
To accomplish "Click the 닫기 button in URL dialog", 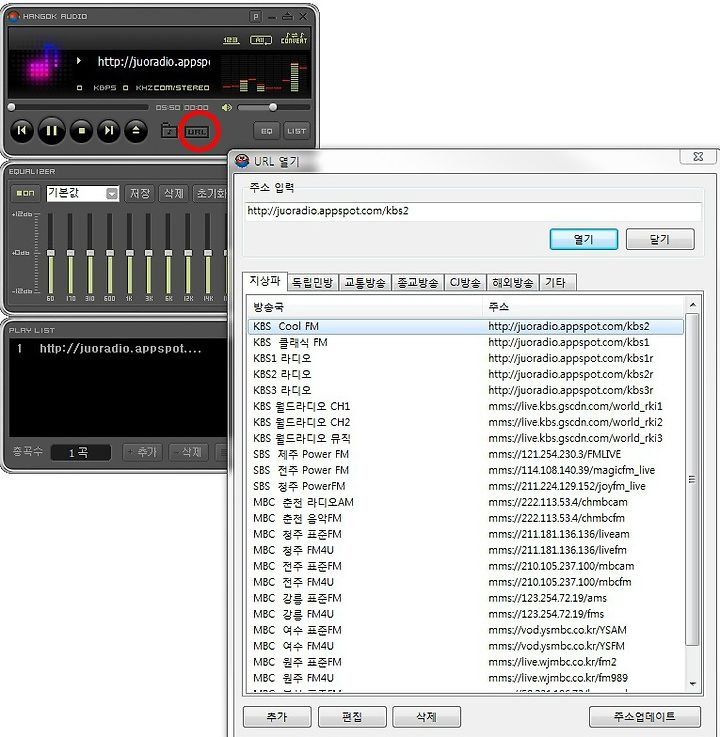I will [x=660, y=239].
